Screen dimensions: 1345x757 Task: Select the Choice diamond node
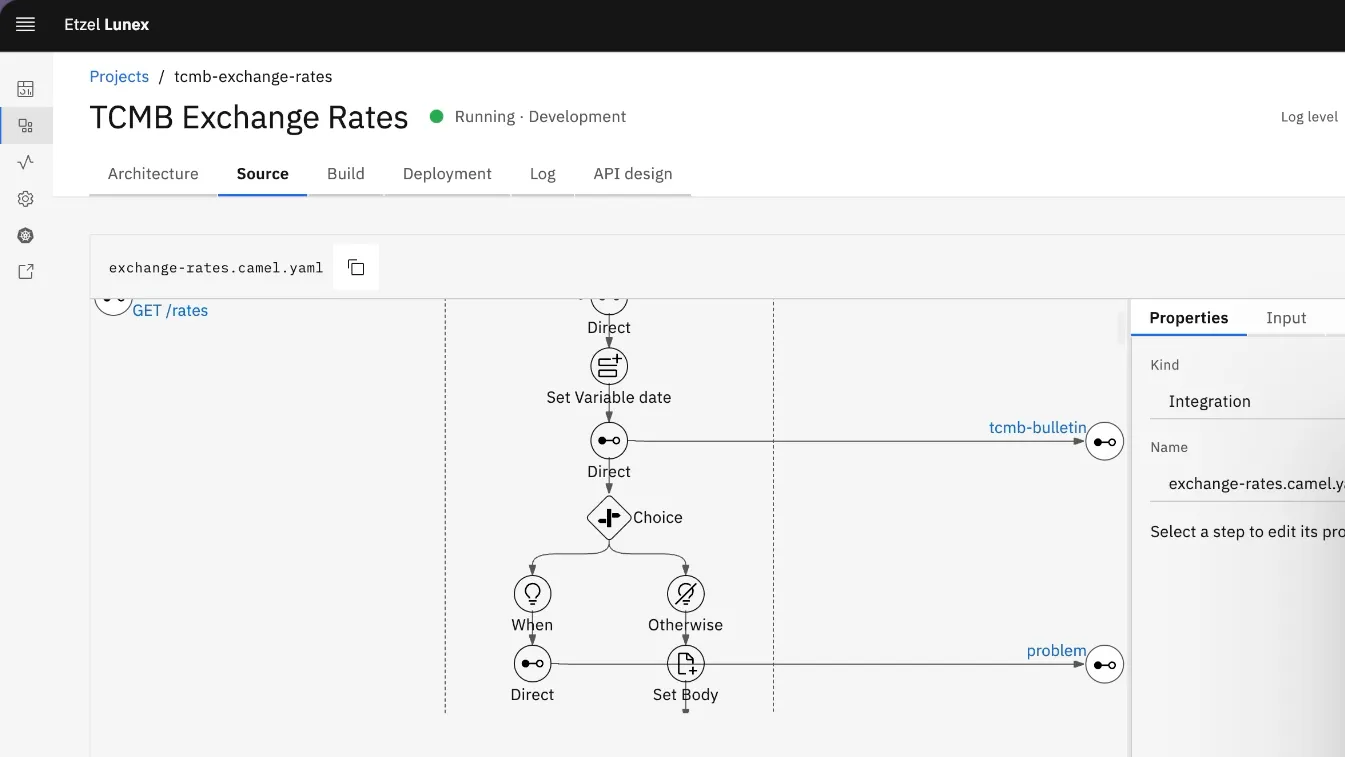coord(609,518)
